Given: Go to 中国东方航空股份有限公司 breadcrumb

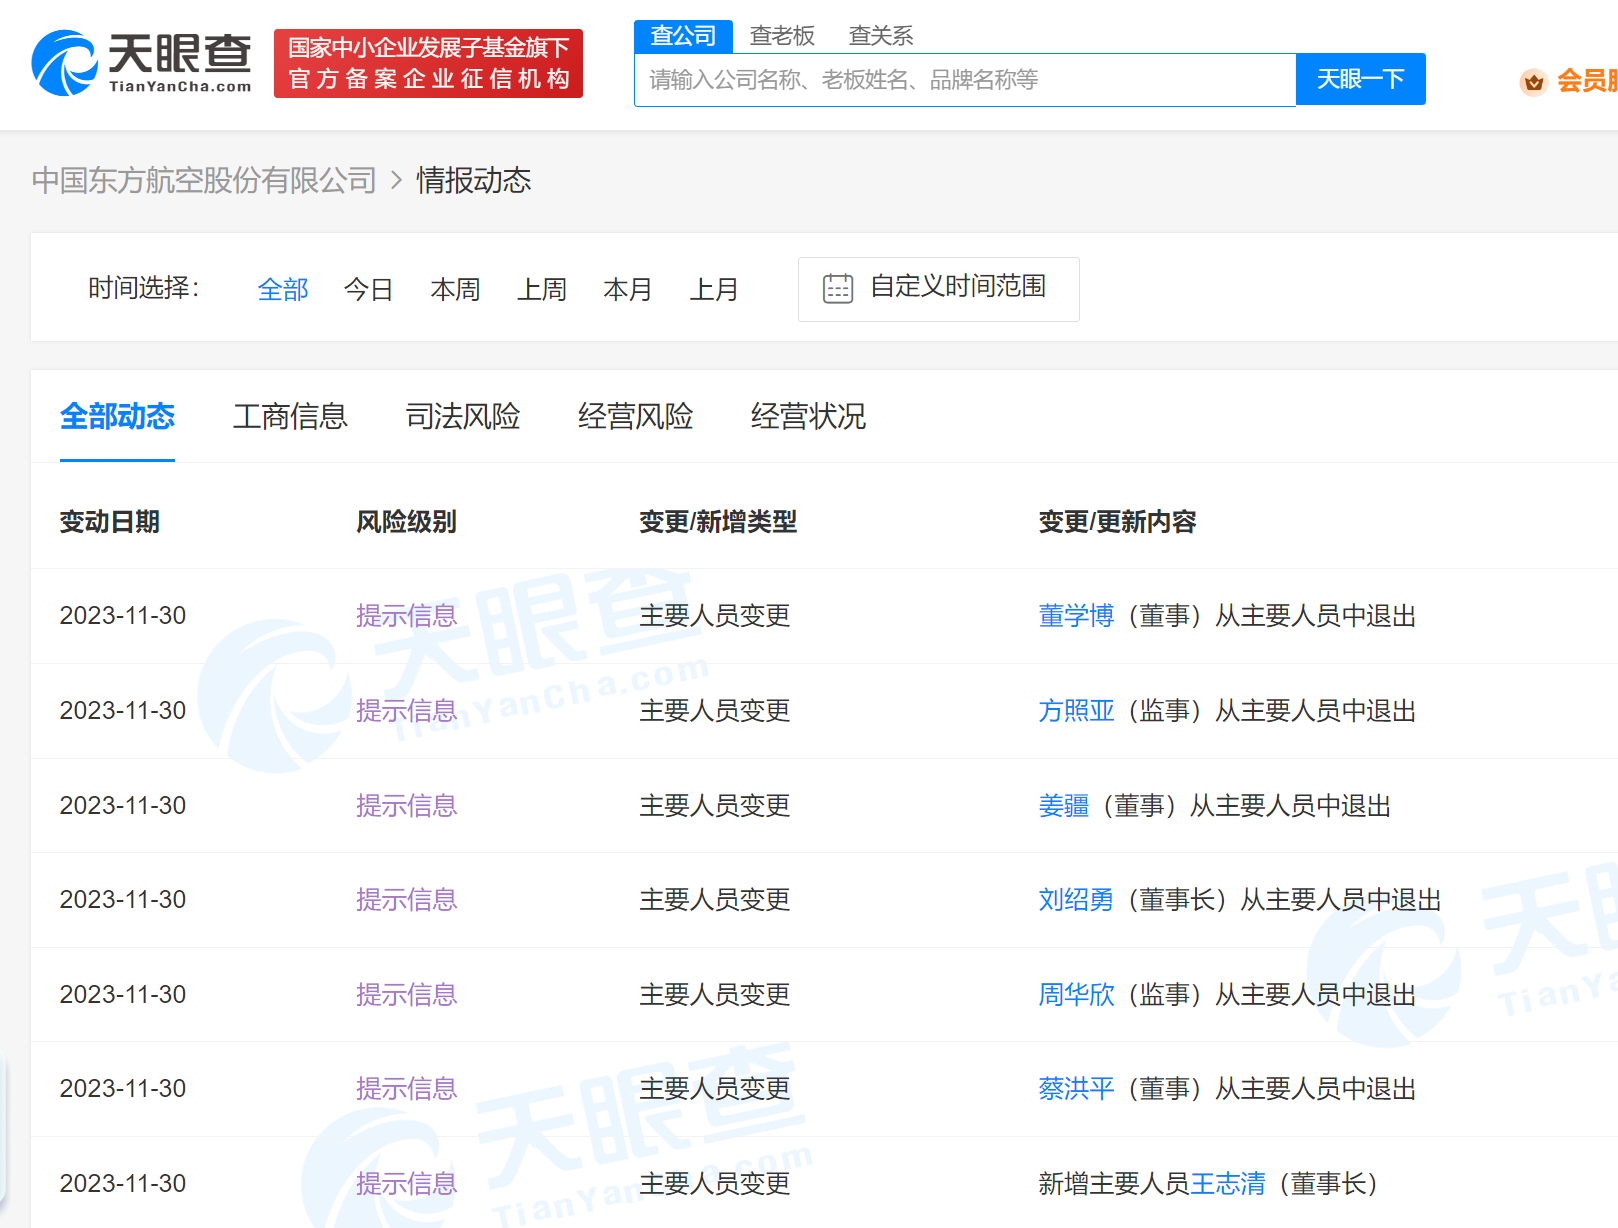Looking at the screenshot, I should [x=204, y=180].
